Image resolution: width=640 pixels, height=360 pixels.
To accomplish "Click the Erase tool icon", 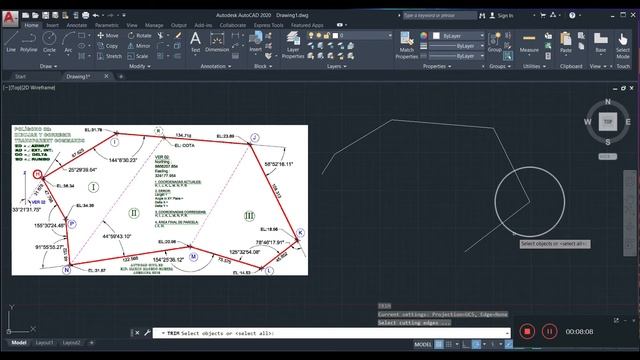I will (178, 36).
